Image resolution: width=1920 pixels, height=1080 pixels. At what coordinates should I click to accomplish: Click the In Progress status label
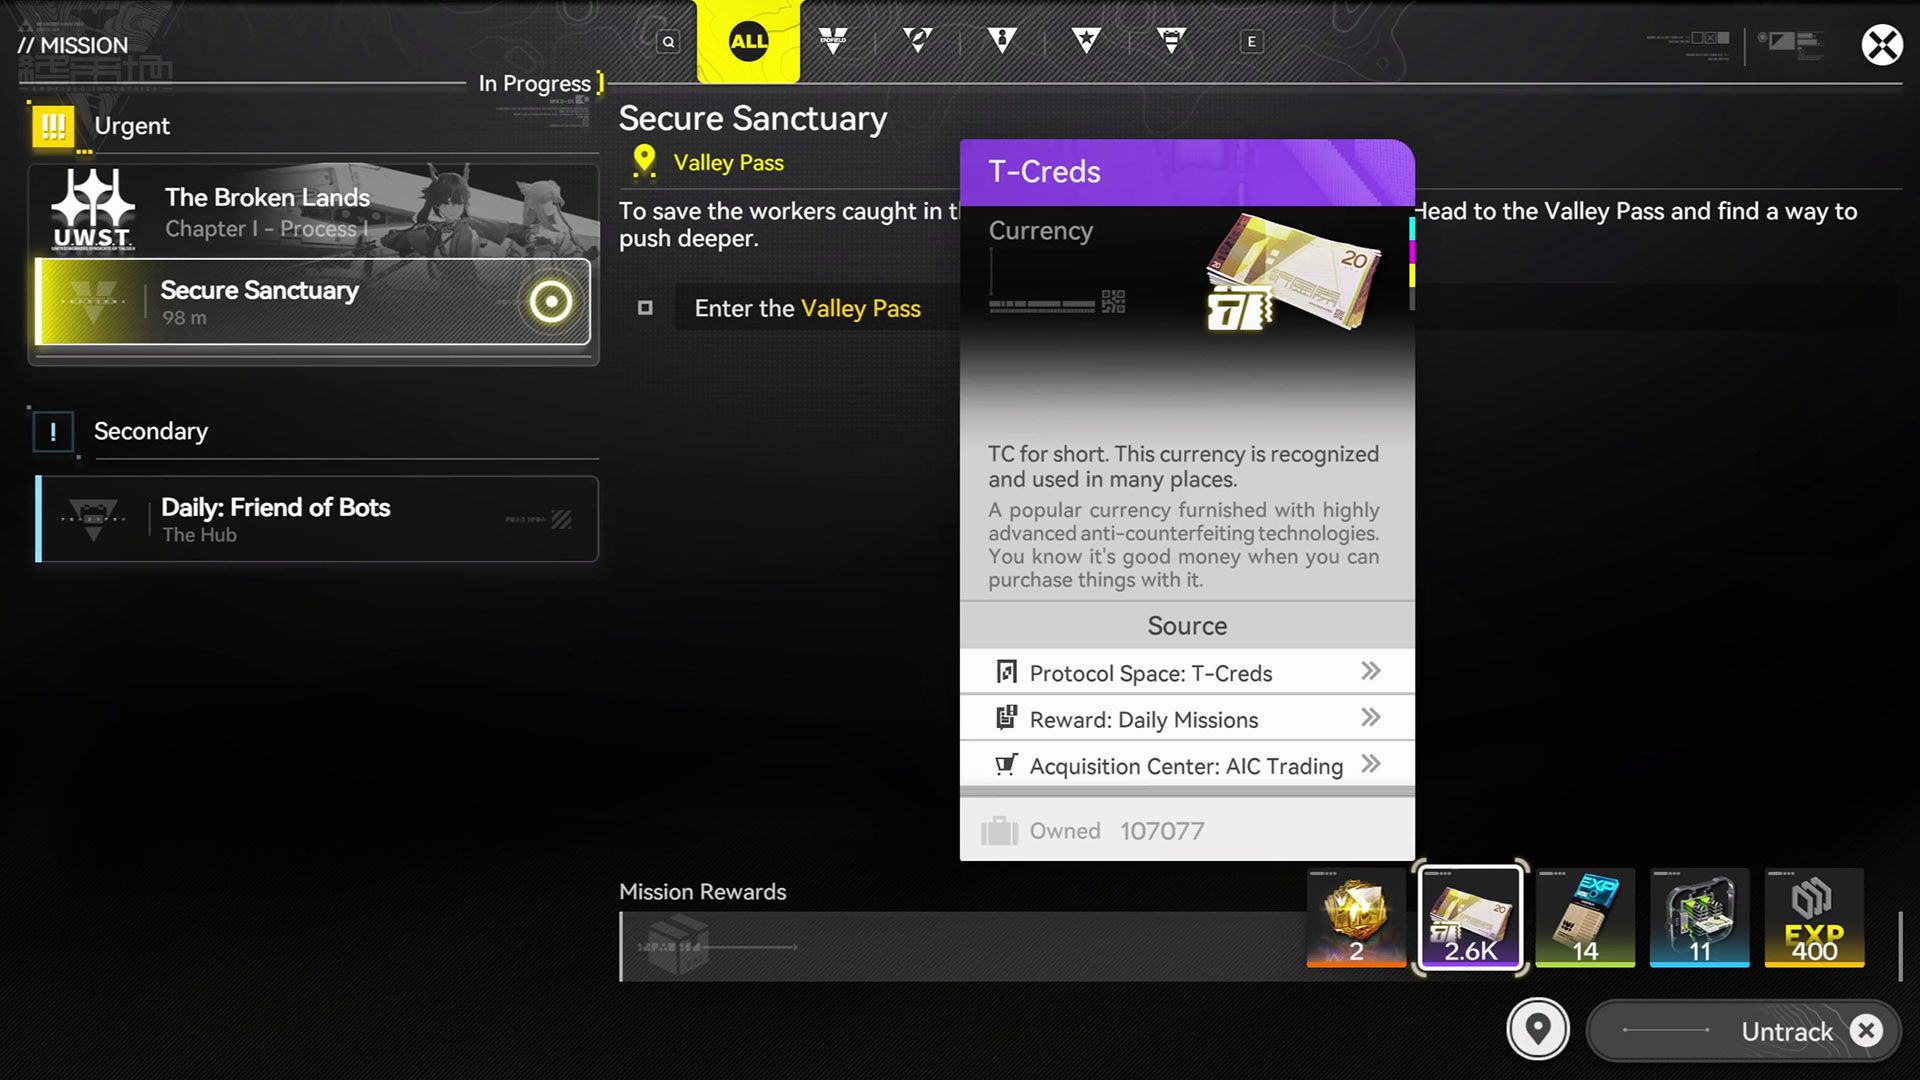pyautogui.click(x=535, y=84)
